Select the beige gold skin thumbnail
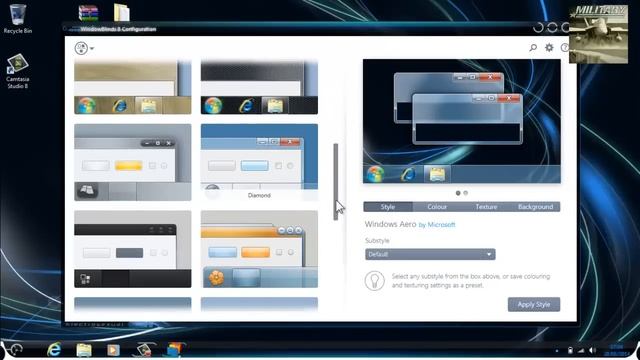 [133, 87]
